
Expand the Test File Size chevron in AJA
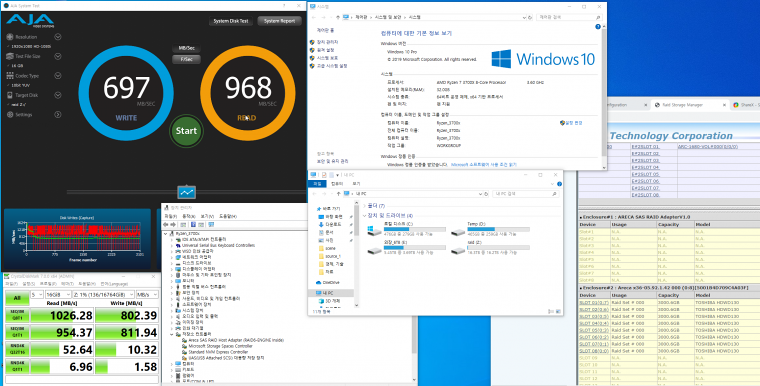pyautogui.click(x=58, y=56)
